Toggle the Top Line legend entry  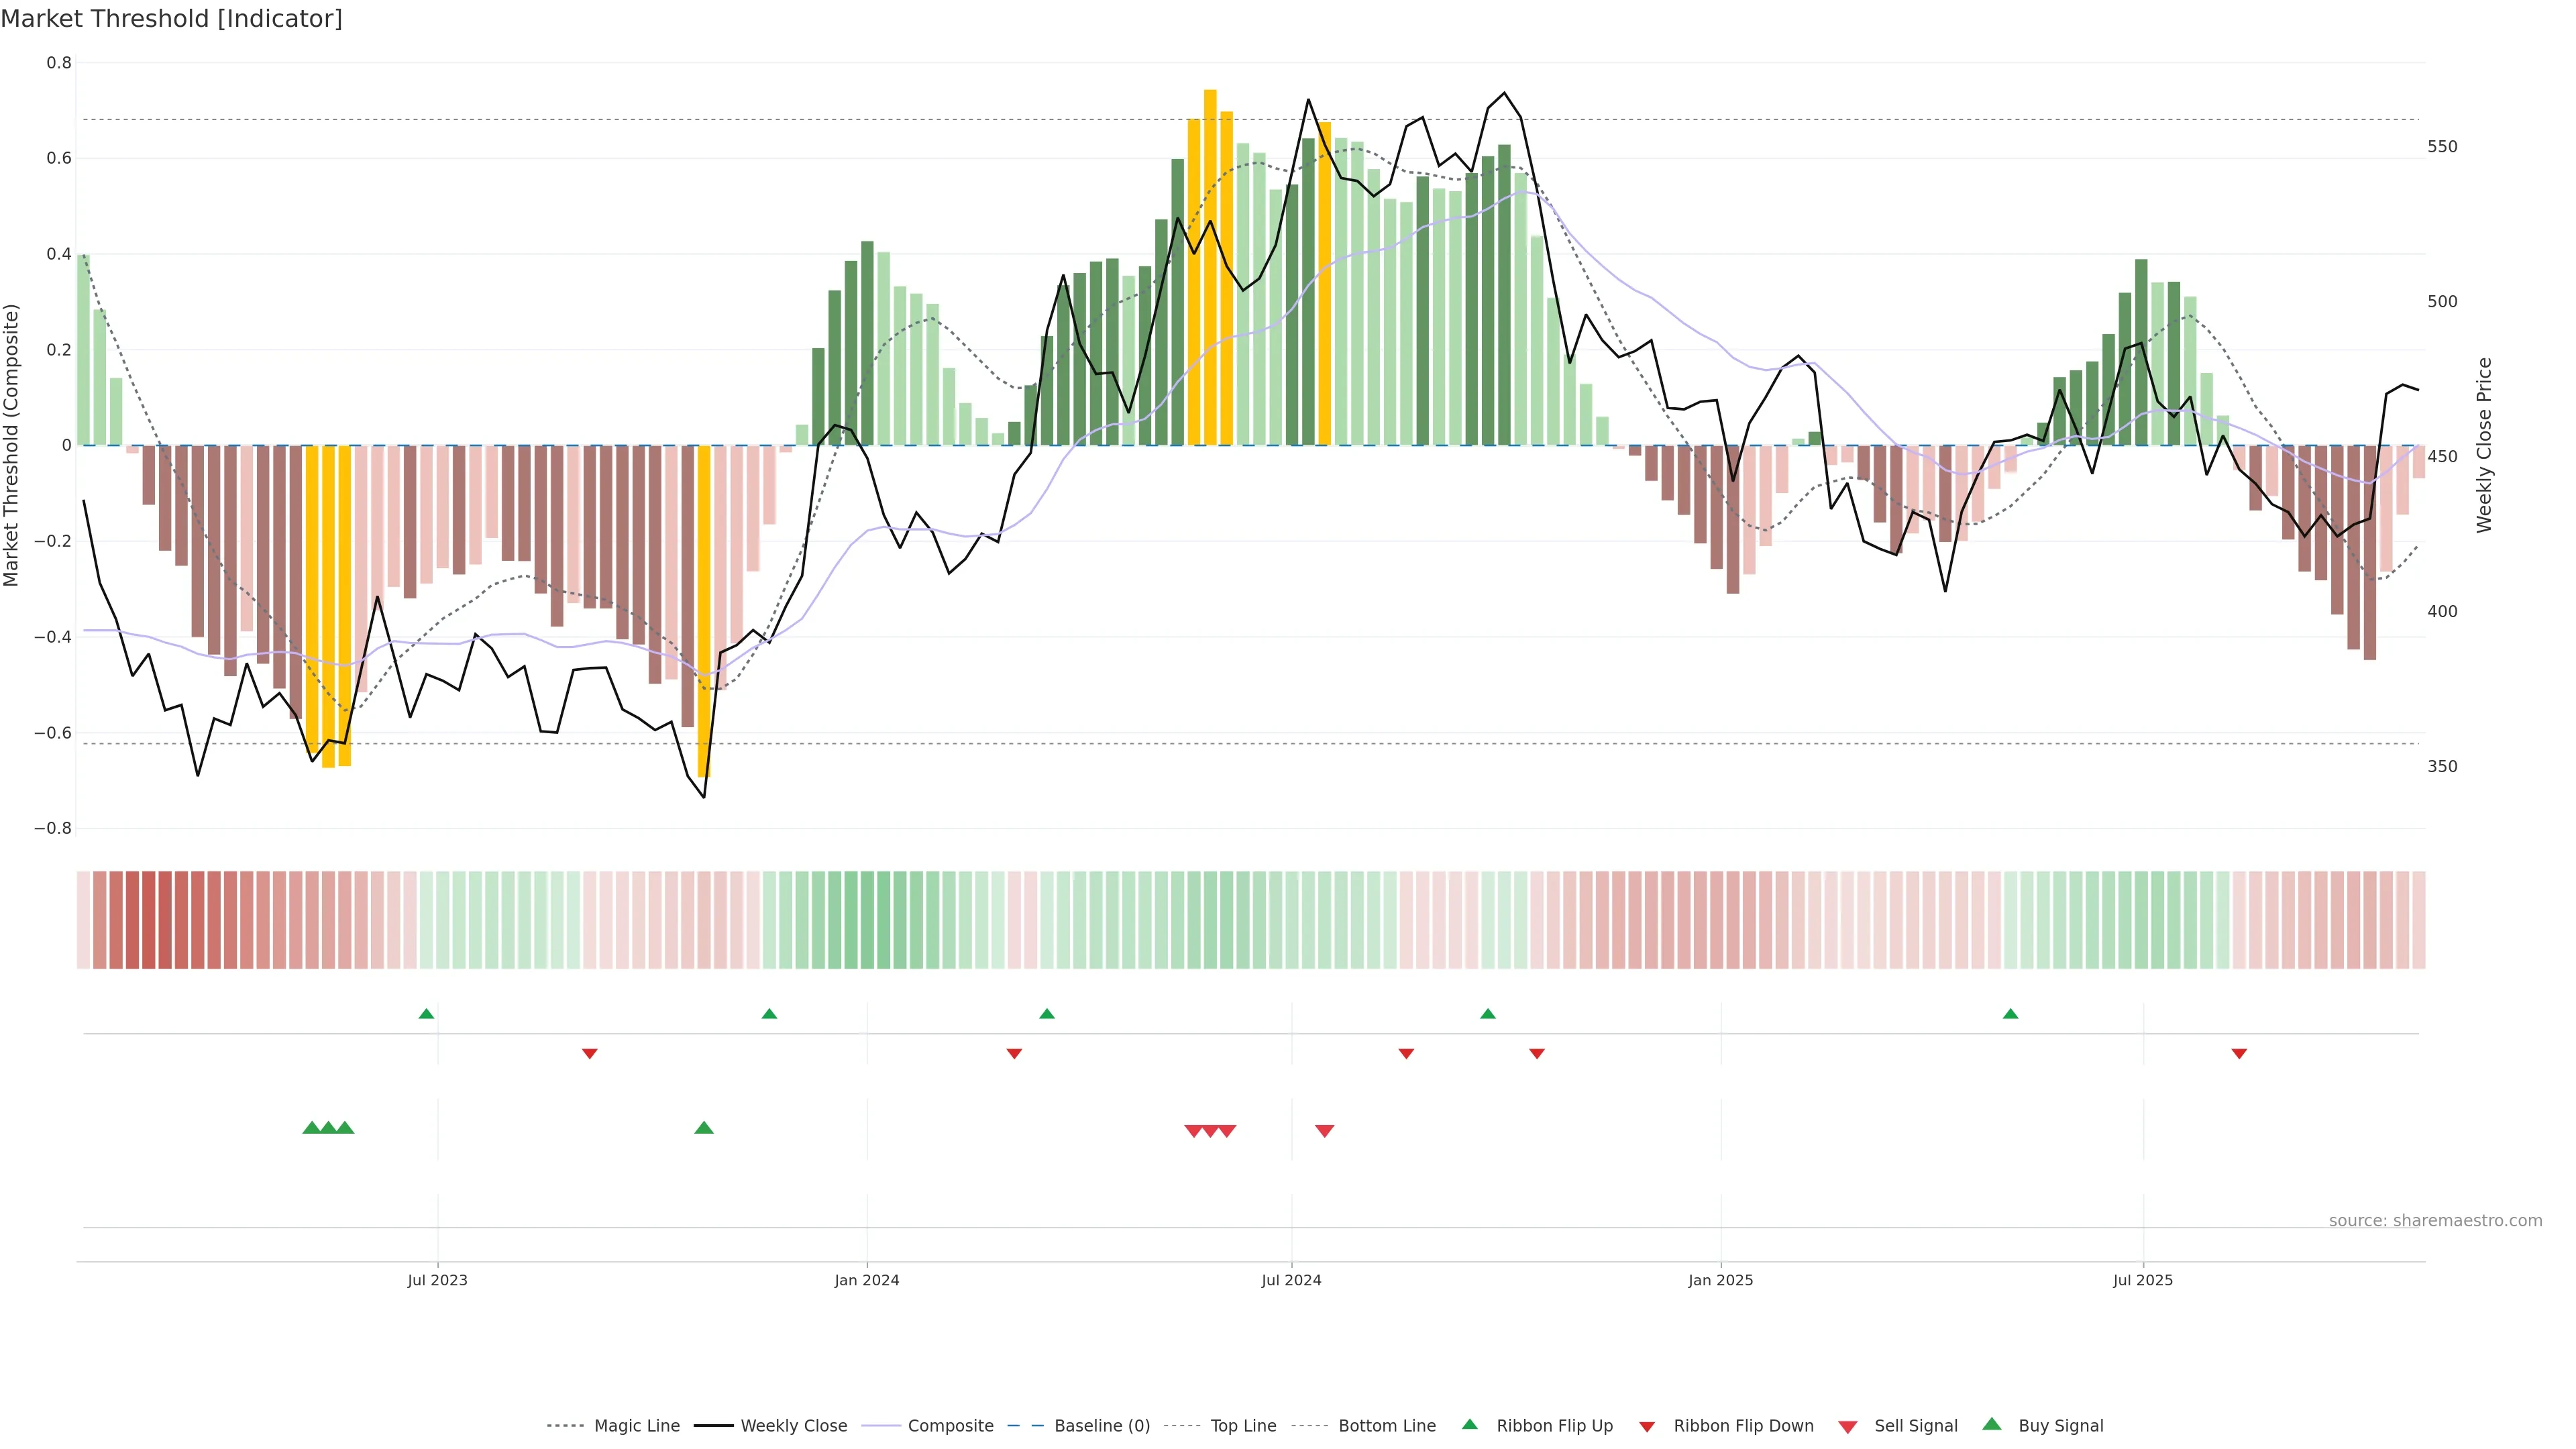(x=1243, y=1426)
